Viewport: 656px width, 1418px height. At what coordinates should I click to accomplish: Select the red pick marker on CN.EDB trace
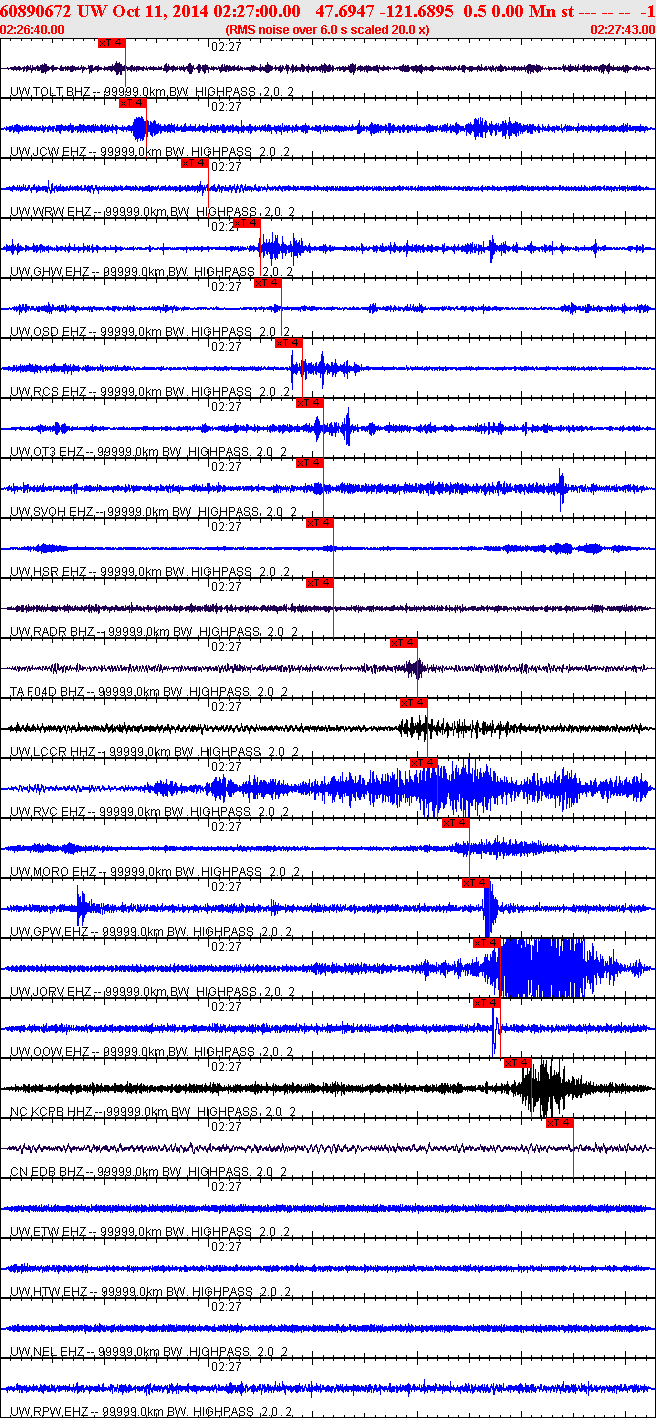coord(559,1123)
